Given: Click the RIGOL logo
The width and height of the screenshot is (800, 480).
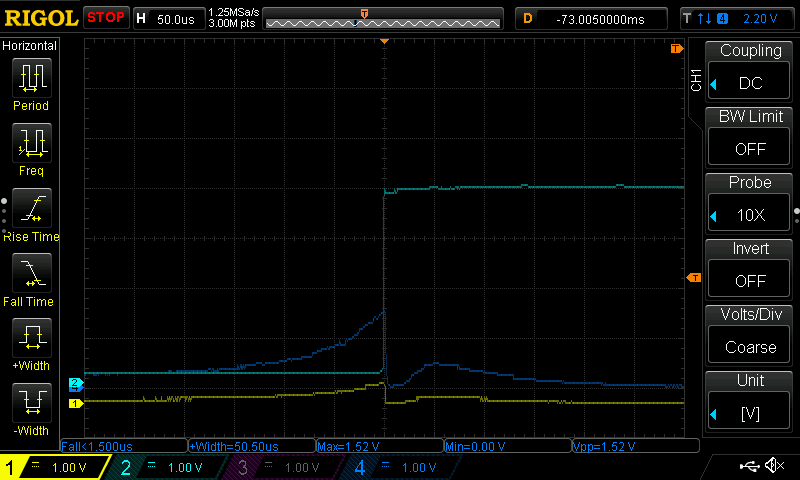Looking at the screenshot, I should pos(41,18).
